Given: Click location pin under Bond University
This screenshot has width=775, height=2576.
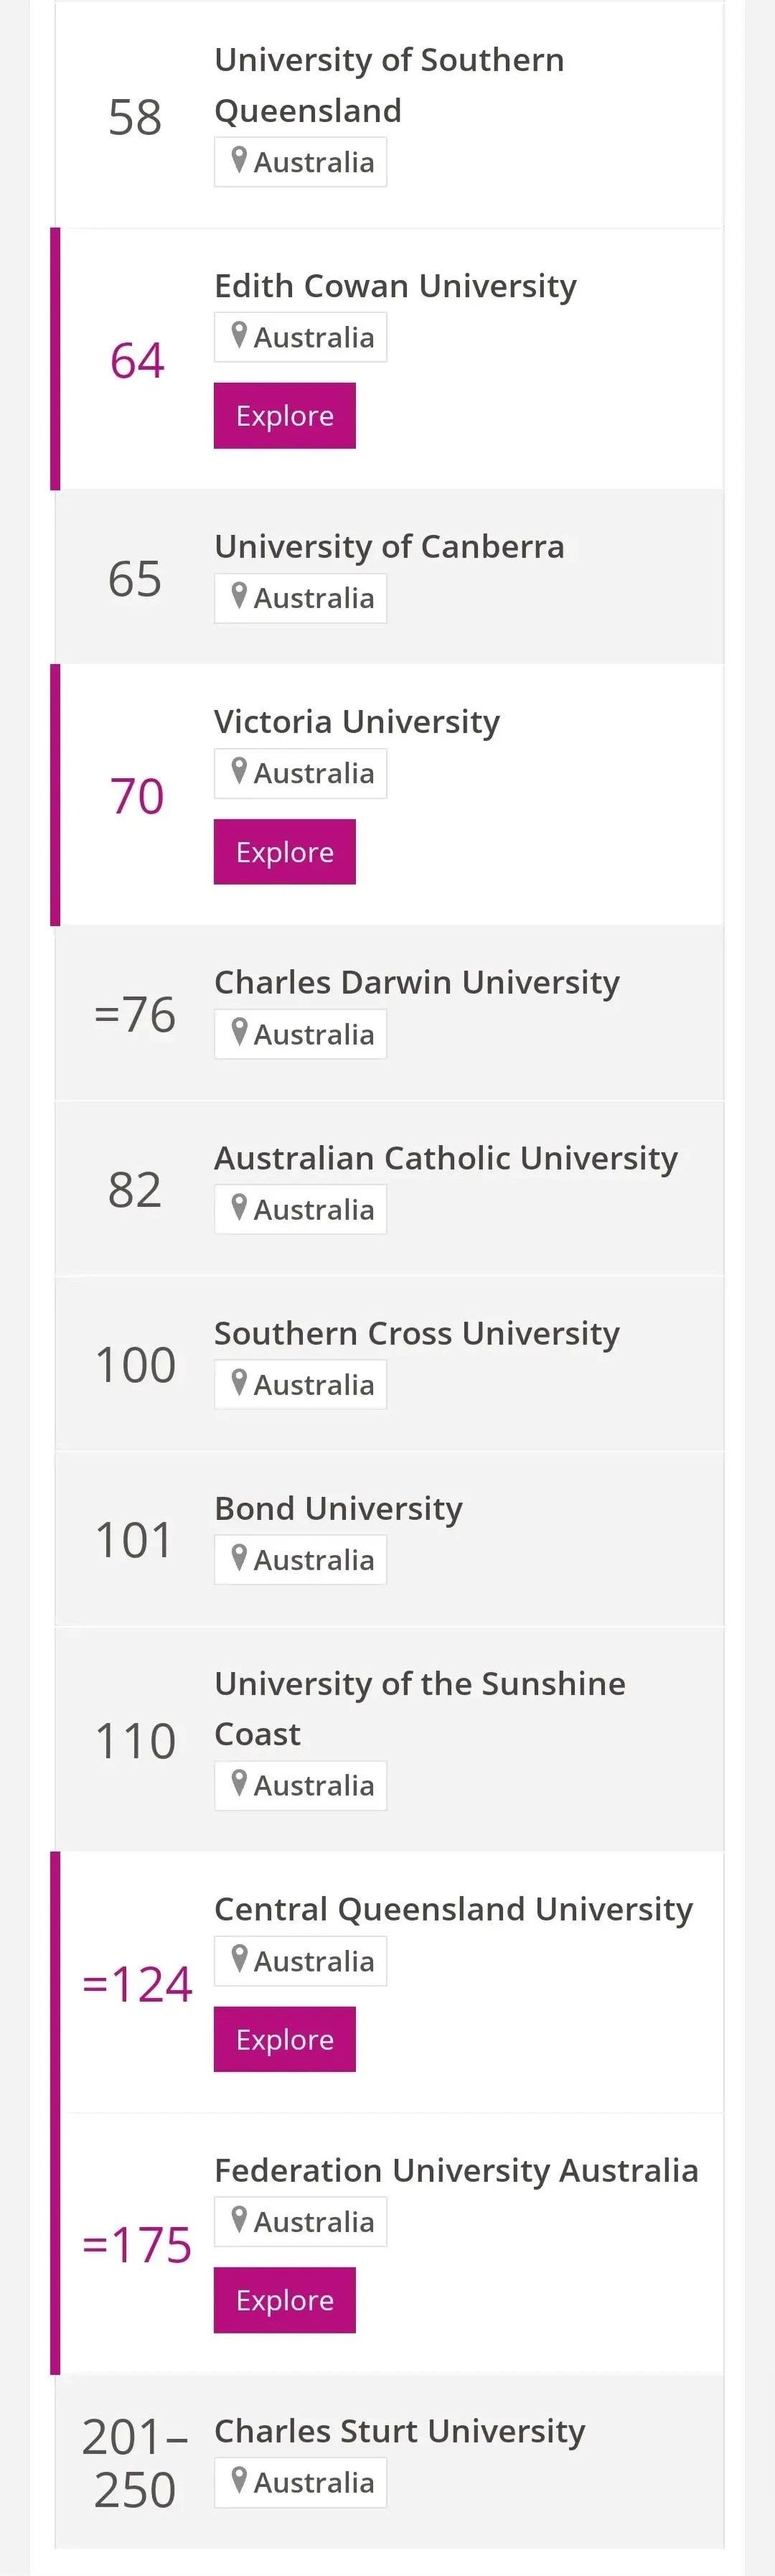Looking at the screenshot, I should point(239,1557).
